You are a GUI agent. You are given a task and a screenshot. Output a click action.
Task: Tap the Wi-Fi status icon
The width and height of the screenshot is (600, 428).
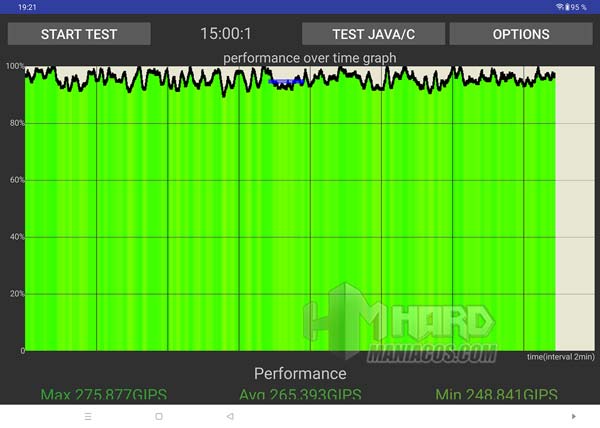pos(559,7)
